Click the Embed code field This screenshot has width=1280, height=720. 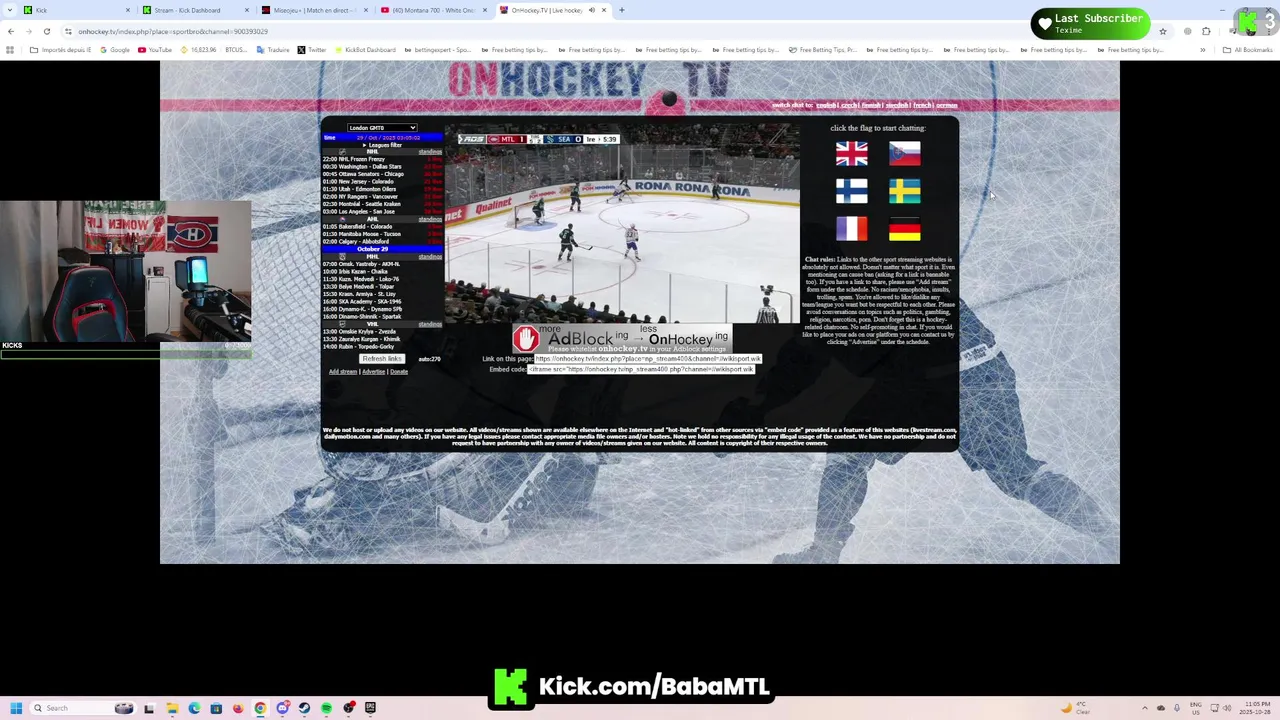pyautogui.click(x=641, y=369)
